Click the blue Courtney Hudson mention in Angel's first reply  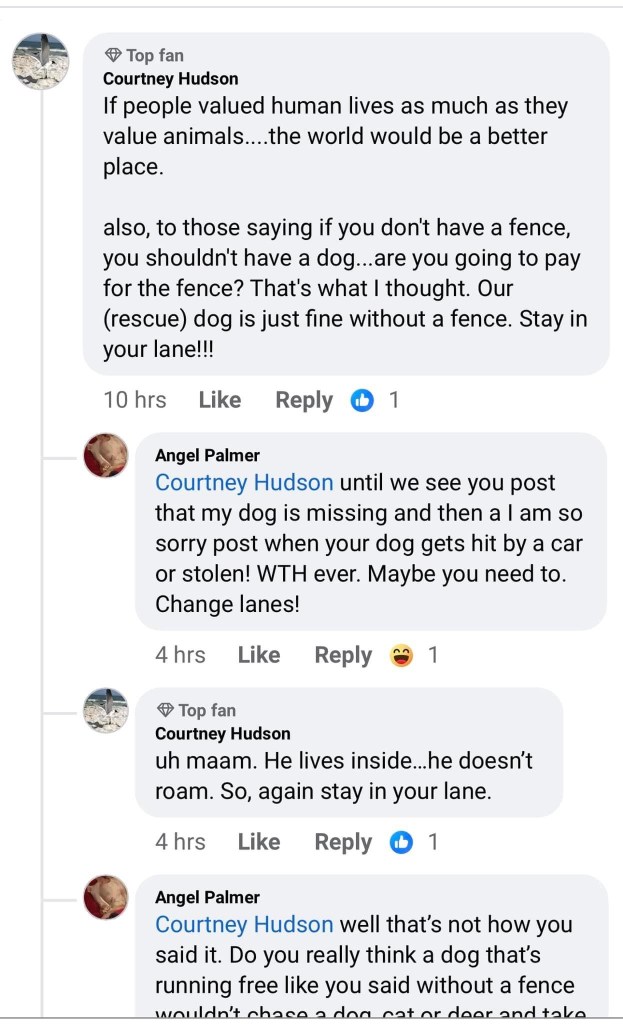click(244, 483)
